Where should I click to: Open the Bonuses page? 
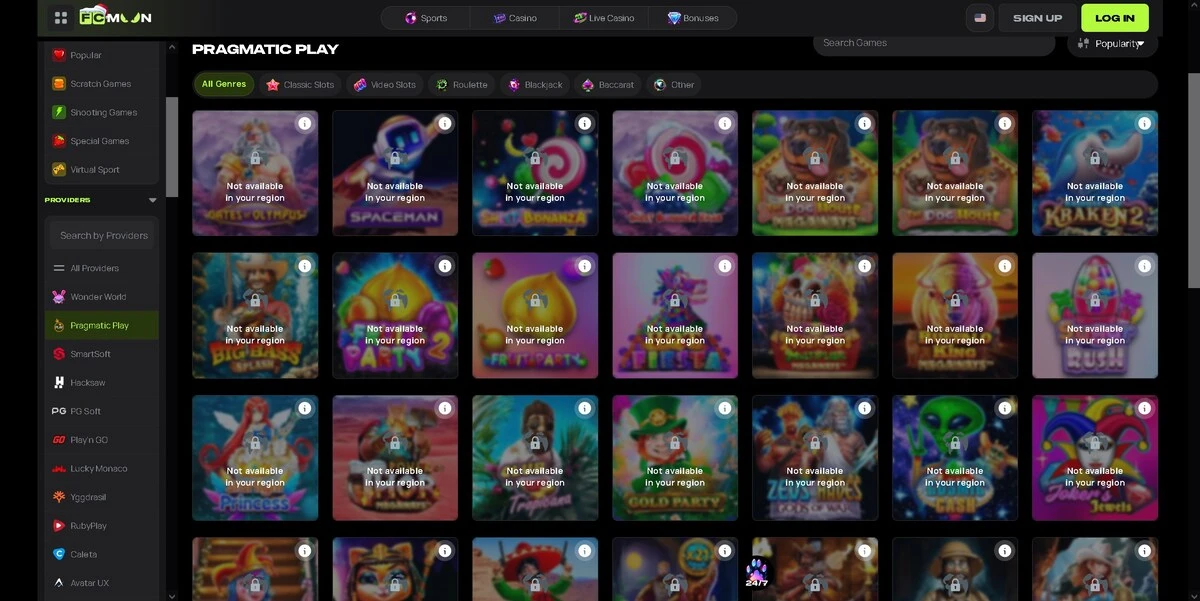pyautogui.click(x=693, y=18)
